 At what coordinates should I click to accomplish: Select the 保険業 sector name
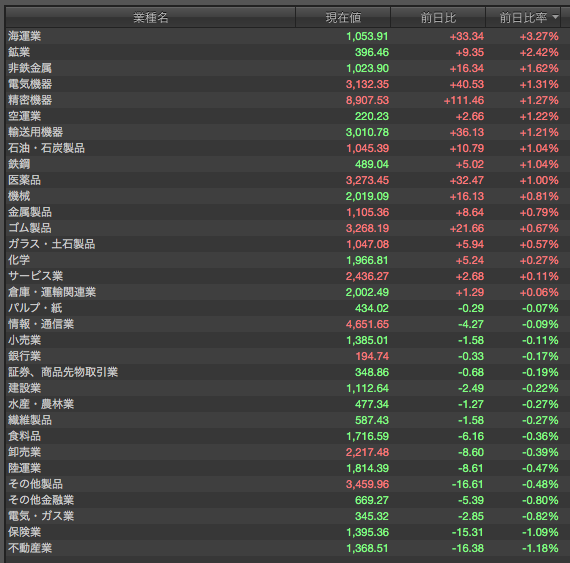(x=25, y=532)
